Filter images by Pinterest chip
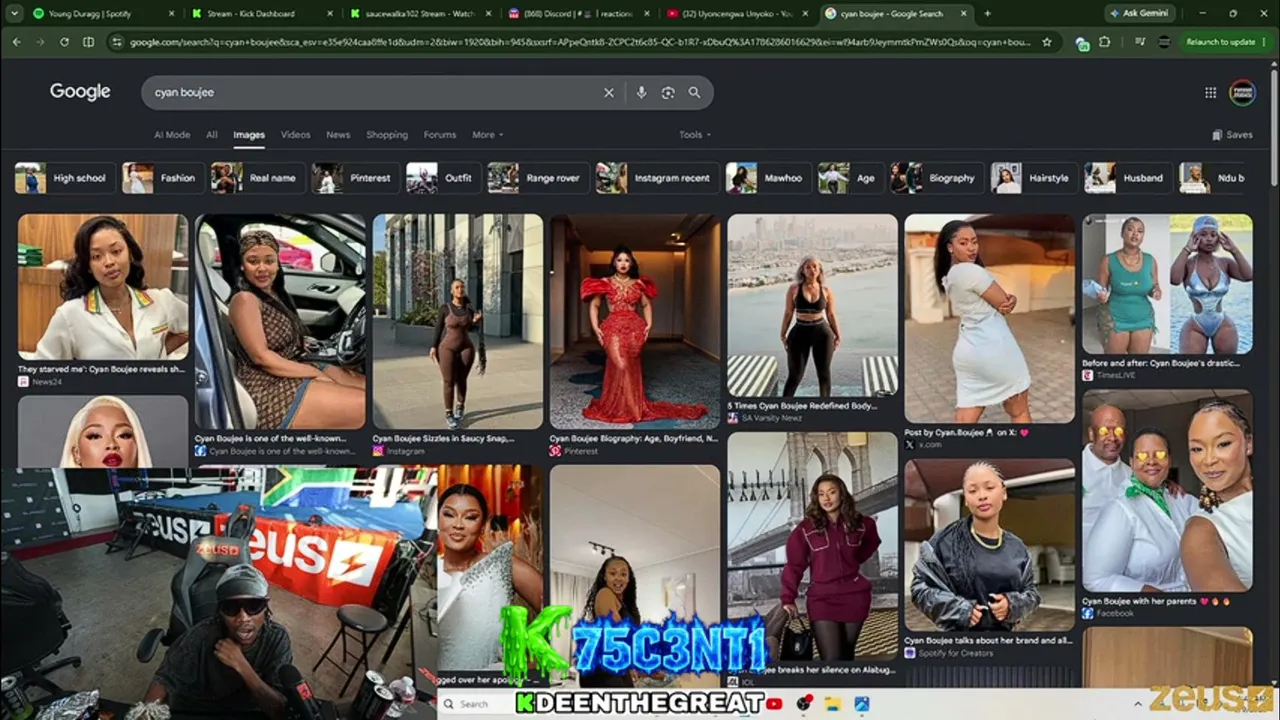 (x=355, y=178)
